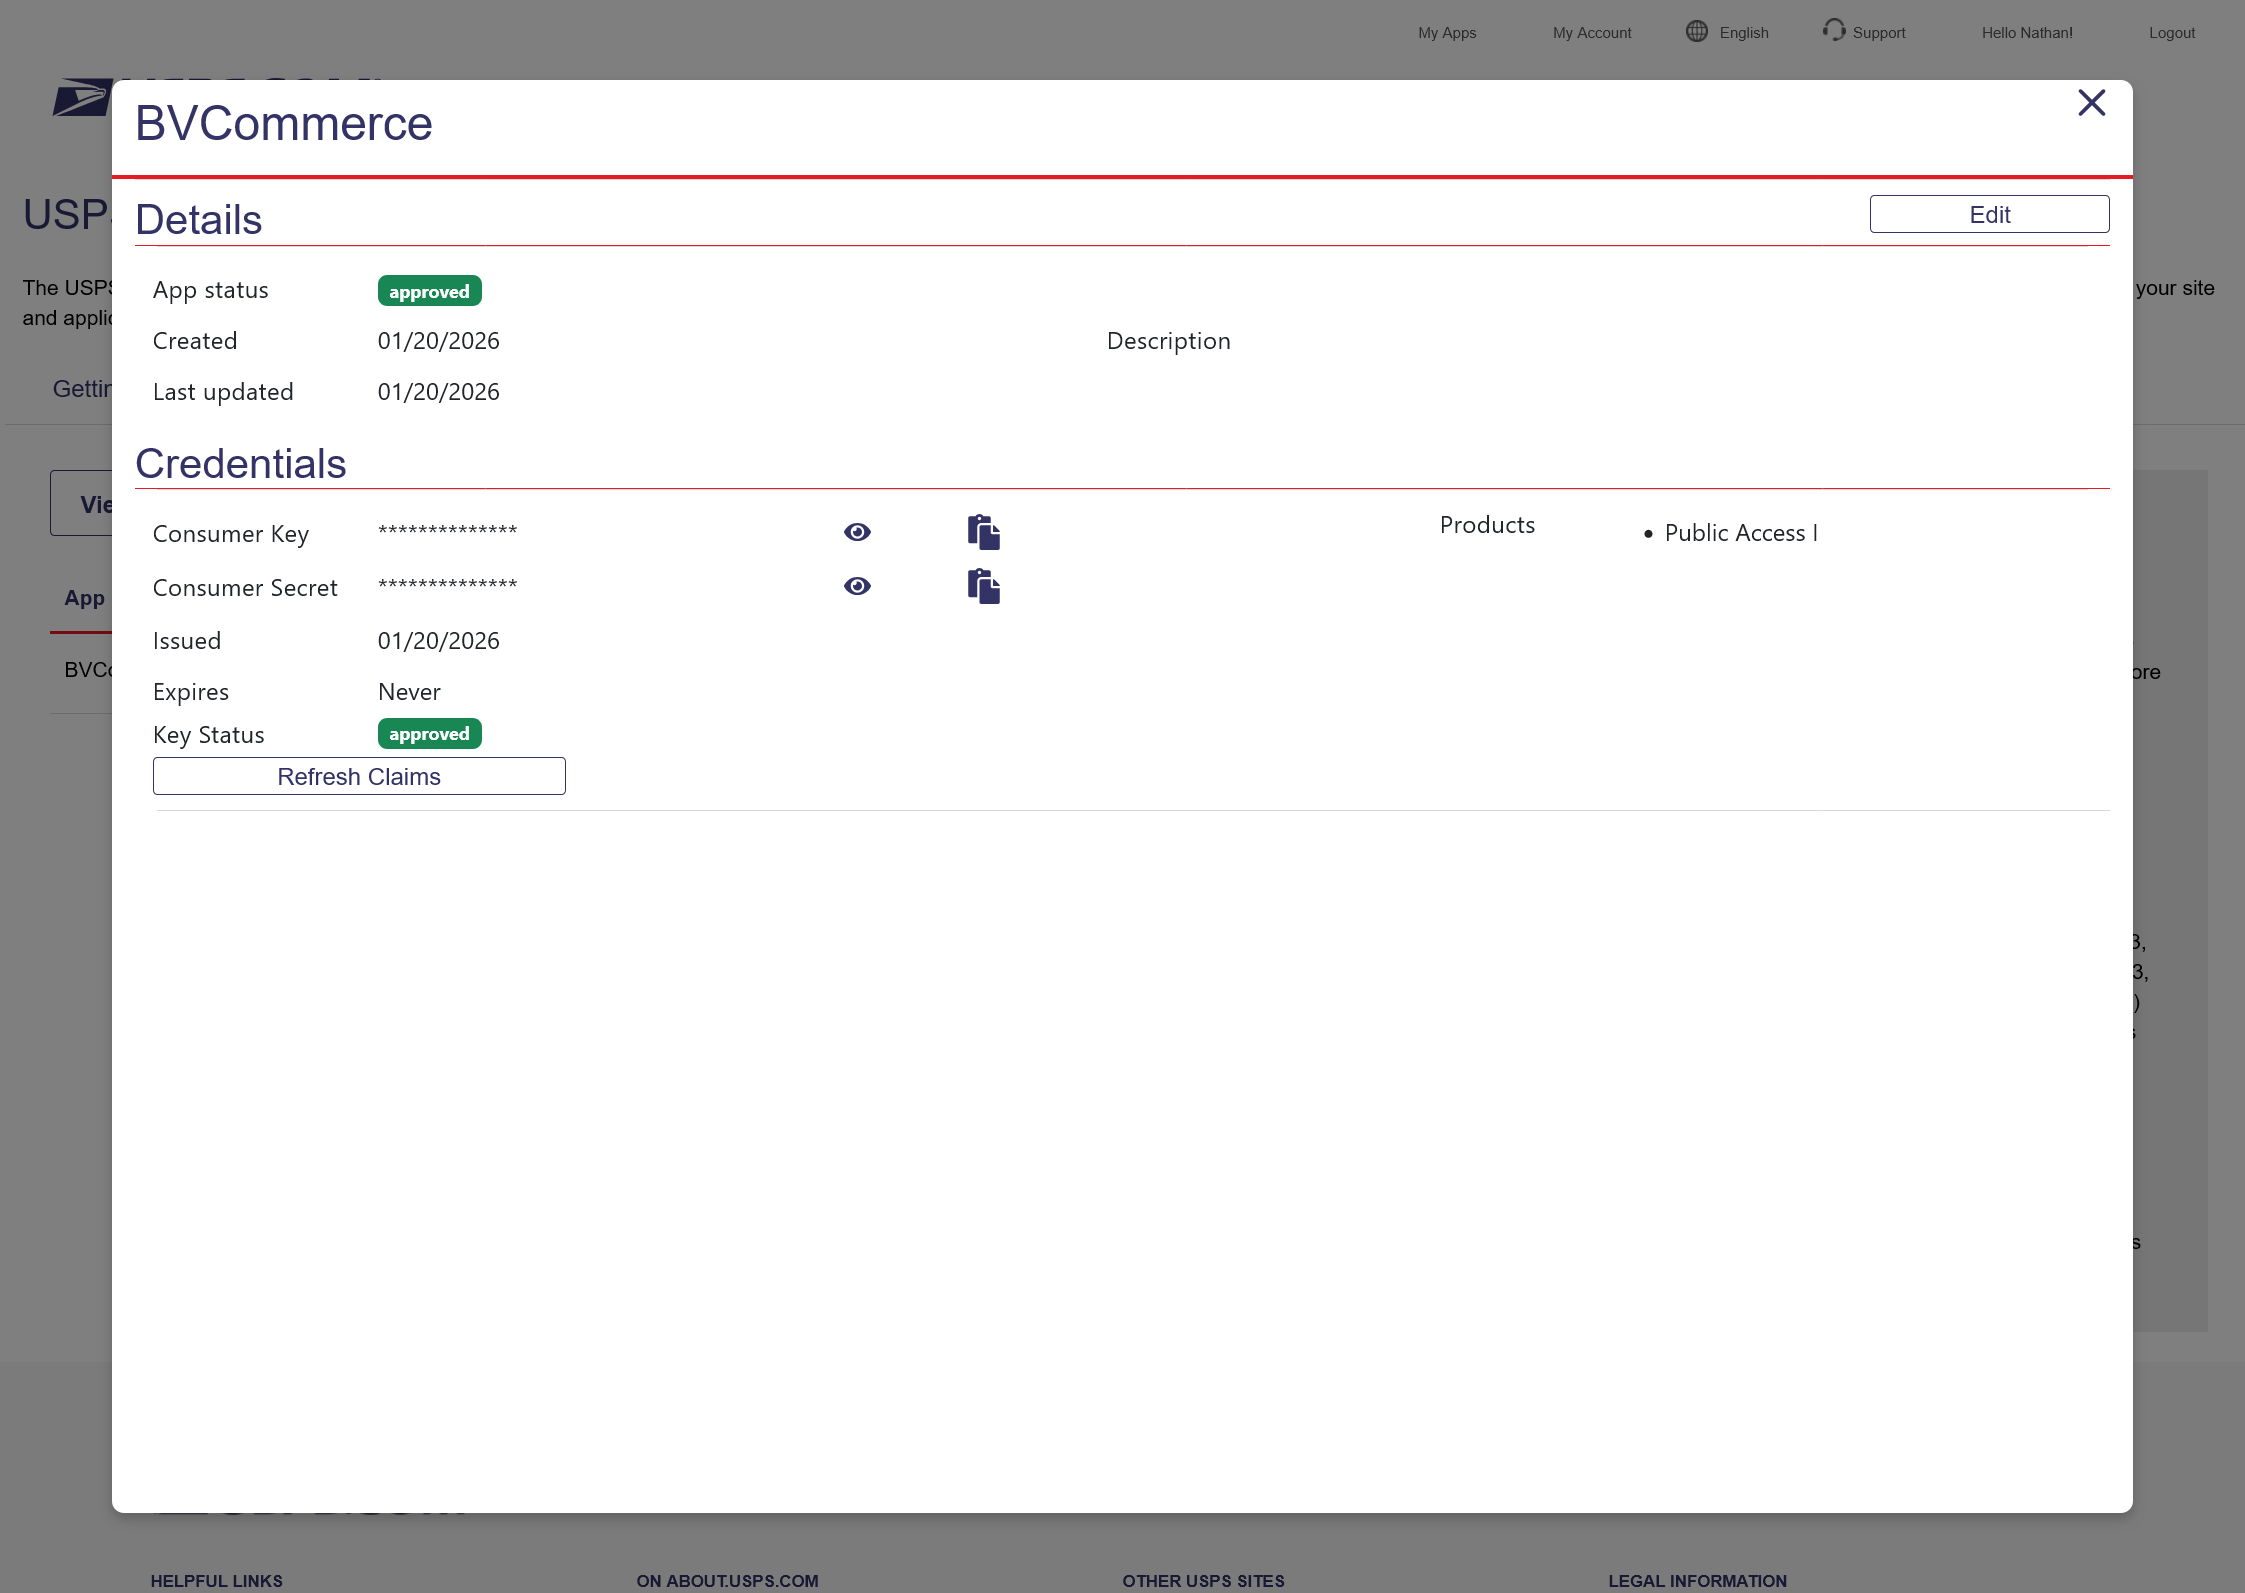Click the Edit button
The image size is (2245, 1593).
(x=1989, y=214)
